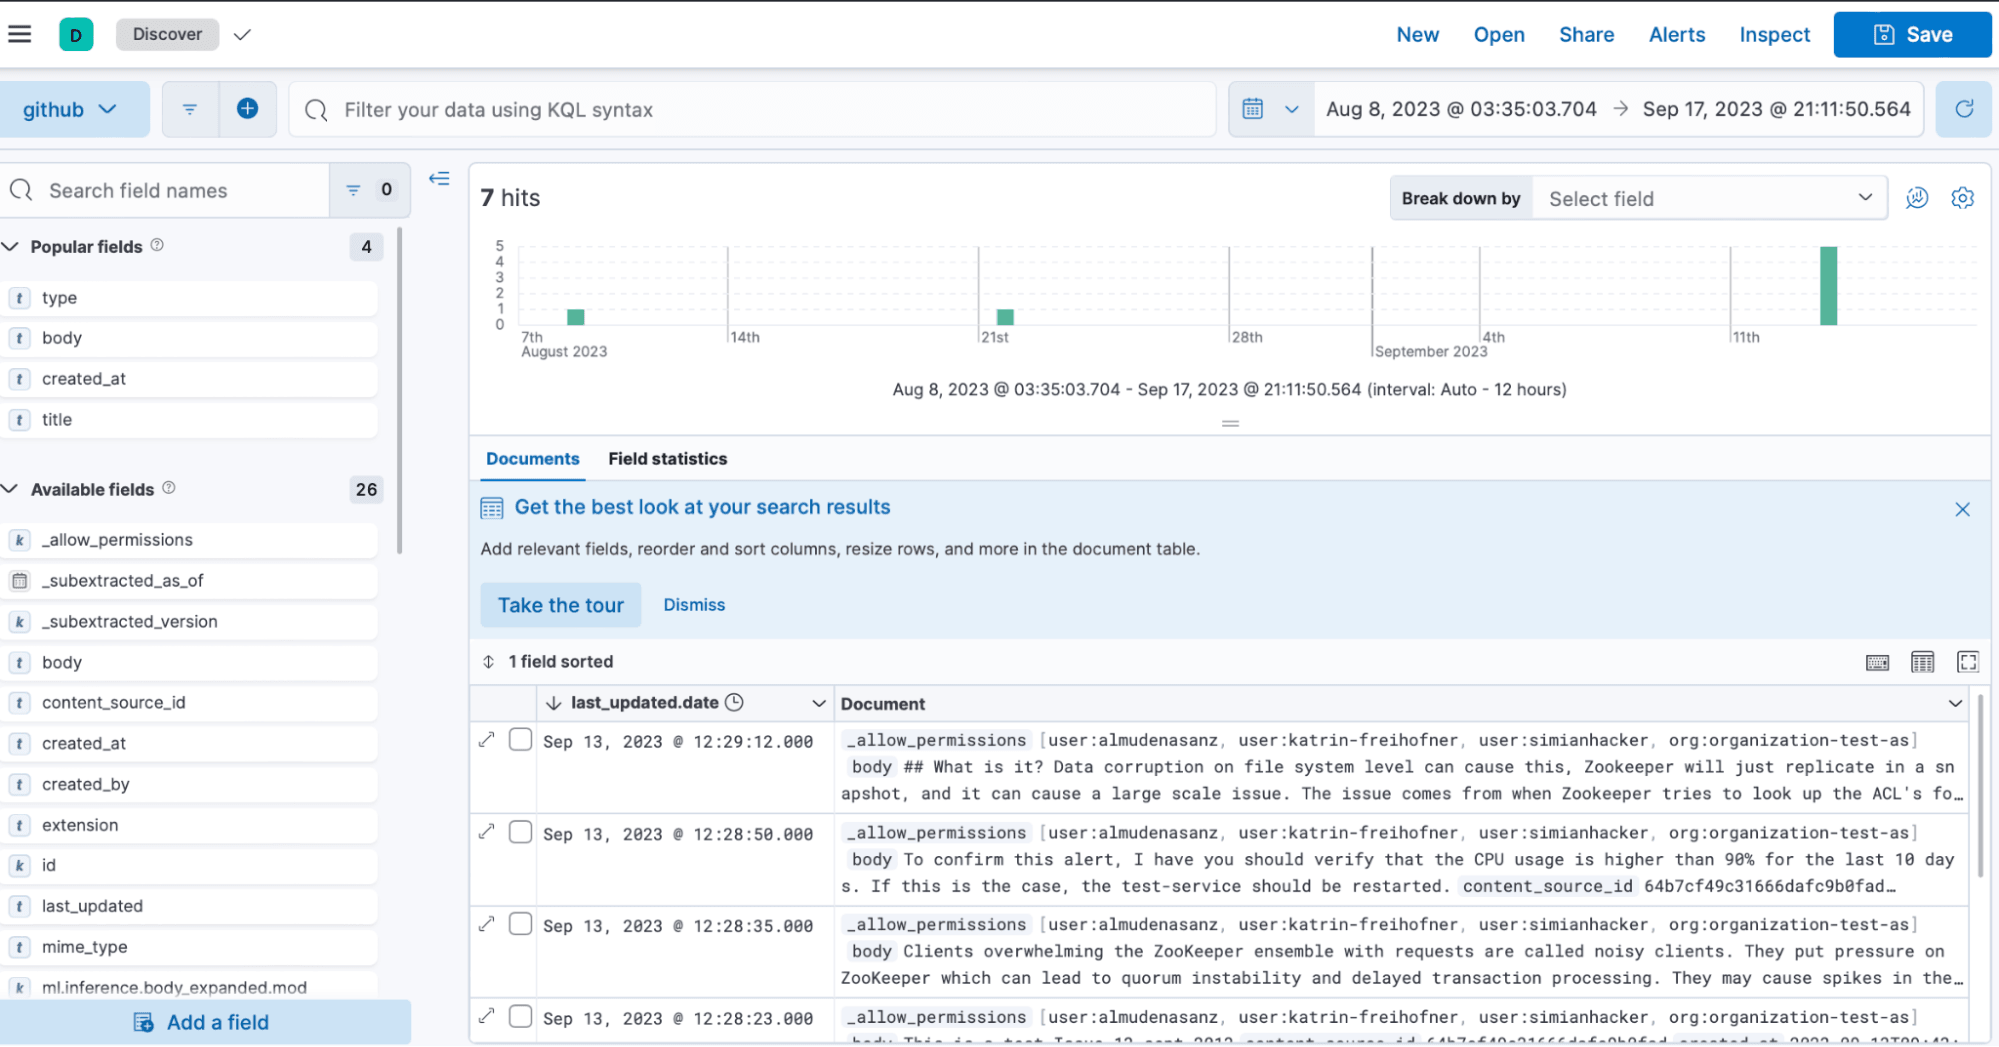
Task: Collapse the field list sidebar
Action: point(439,179)
